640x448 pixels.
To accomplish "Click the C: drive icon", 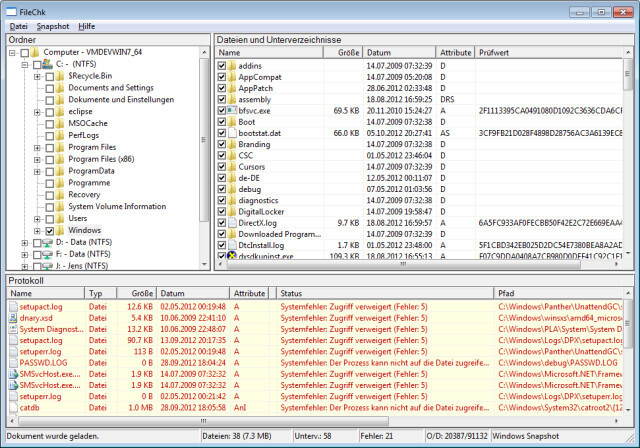I will 47,64.
